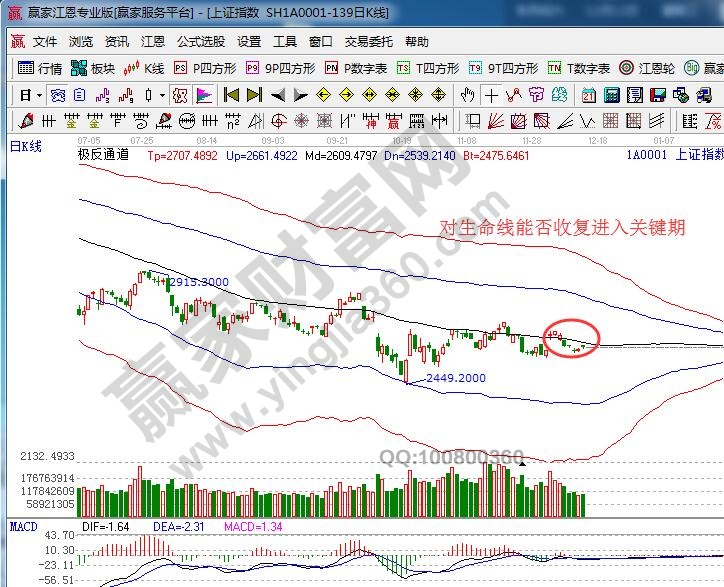Jump to first bar with skip-back arrow

(231, 96)
